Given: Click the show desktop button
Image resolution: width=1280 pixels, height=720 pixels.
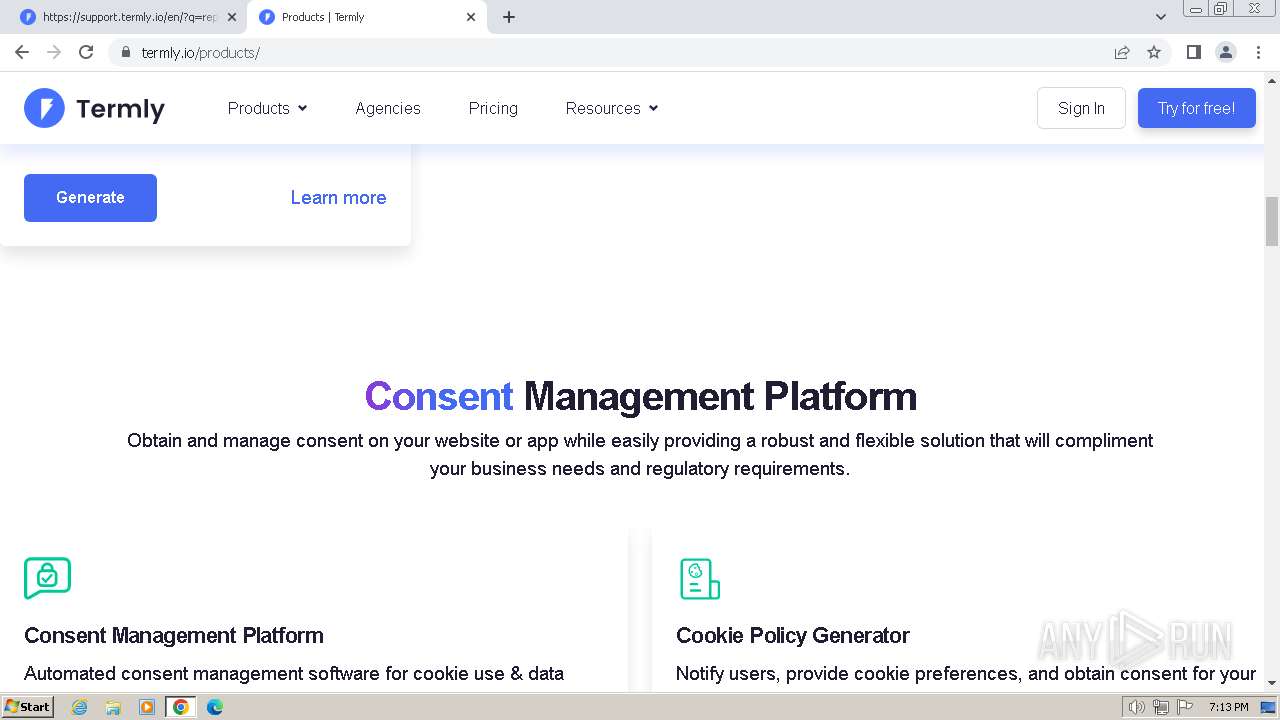Looking at the screenshot, I should point(1269,707).
